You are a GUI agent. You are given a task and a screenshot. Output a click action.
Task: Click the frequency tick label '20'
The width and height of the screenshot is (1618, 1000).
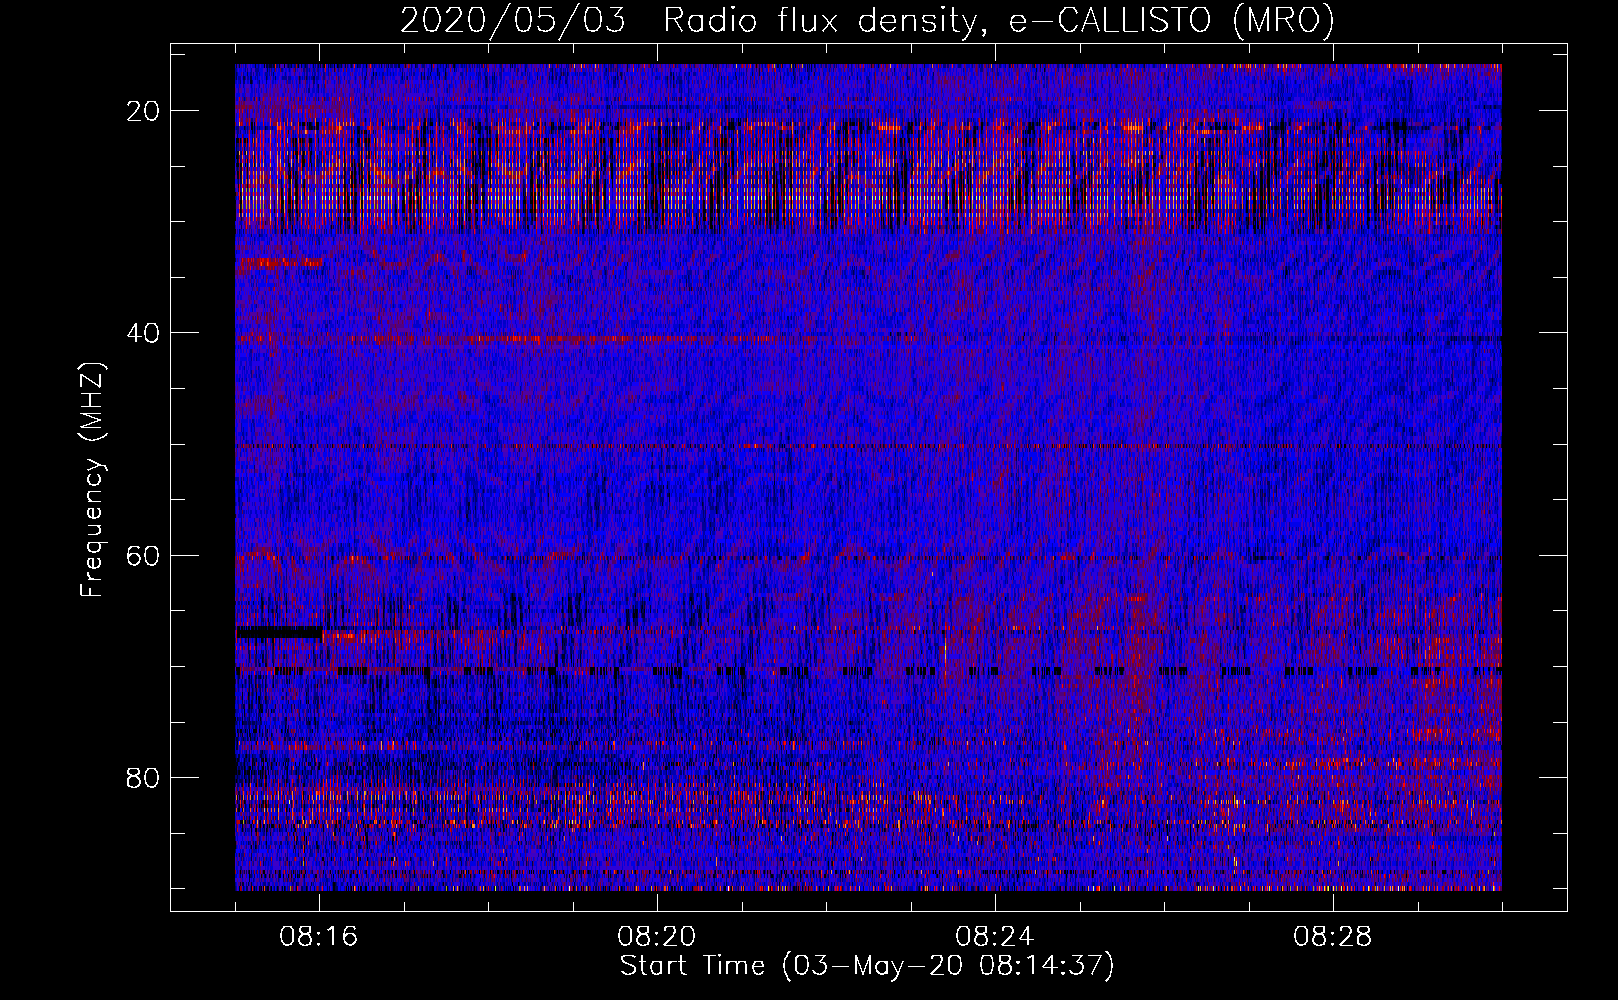pyautogui.click(x=144, y=110)
